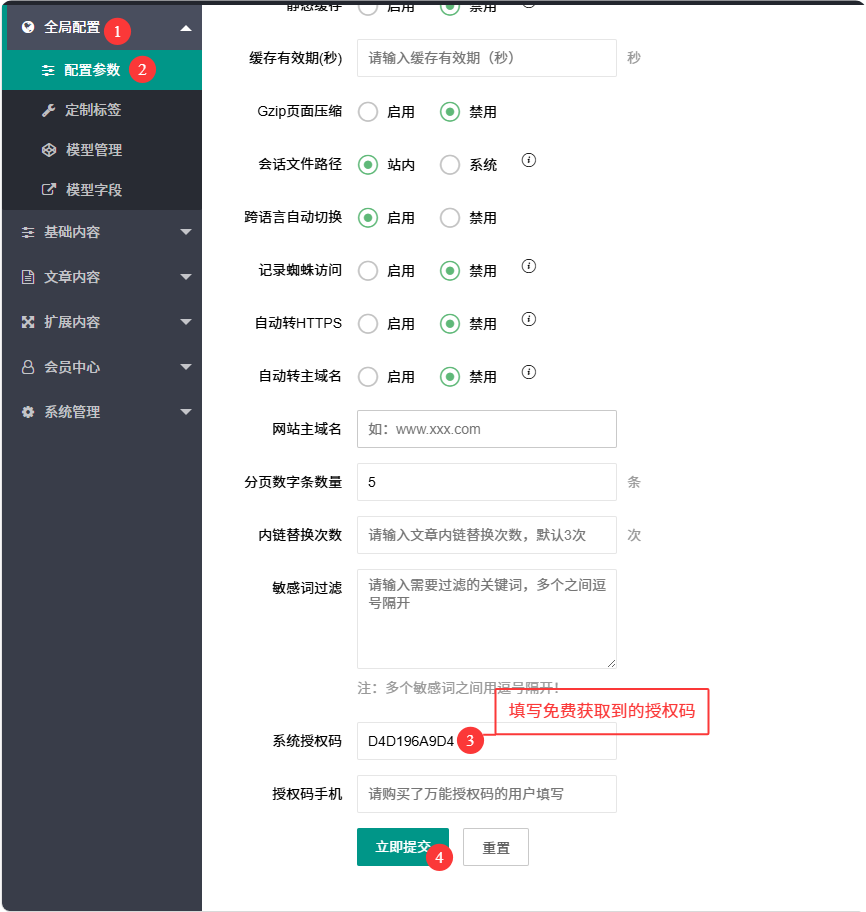866x912 pixels.
Task: Expand the 基础内容 sidebar section
Action: pyautogui.click(x=101, y=231)
